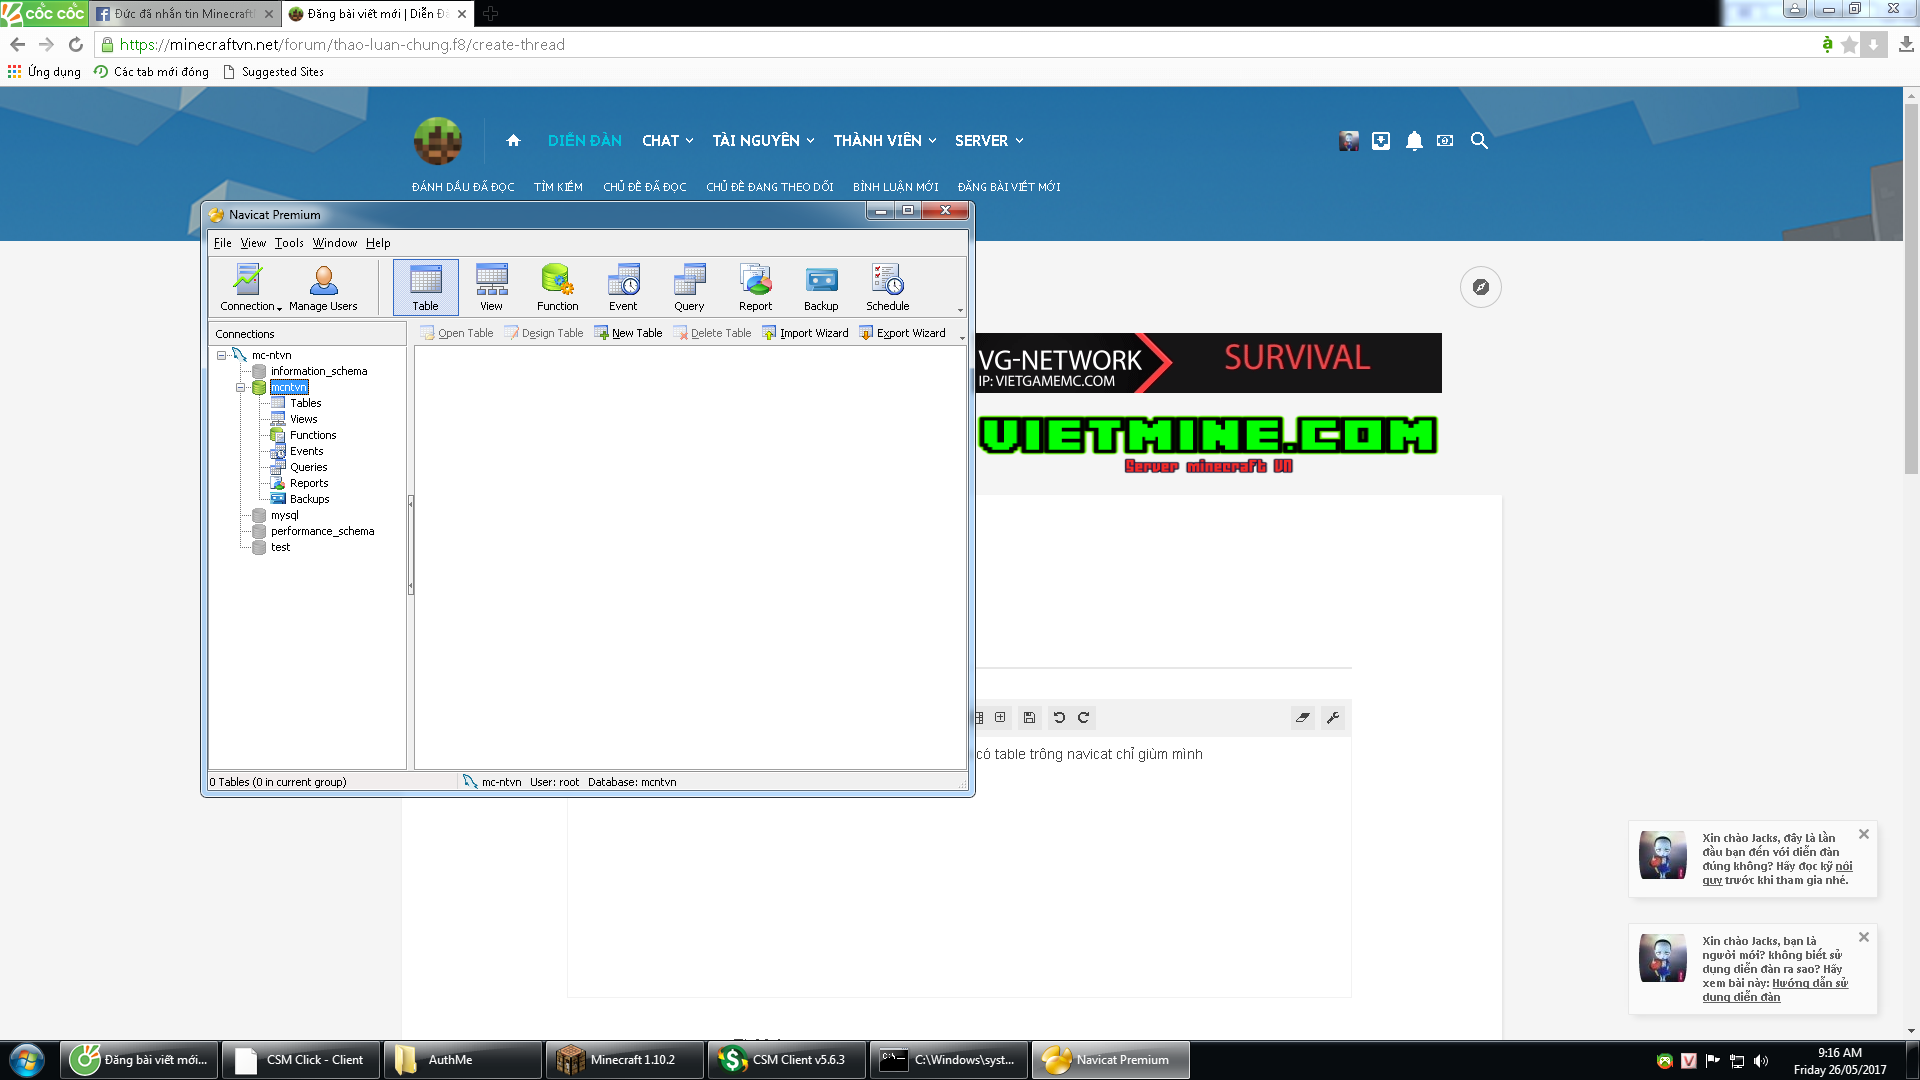The height and width of the screenshot is (1080, 1920).
Task: Open the Connection dropdown arrow
Action: [x=279, y=308]
